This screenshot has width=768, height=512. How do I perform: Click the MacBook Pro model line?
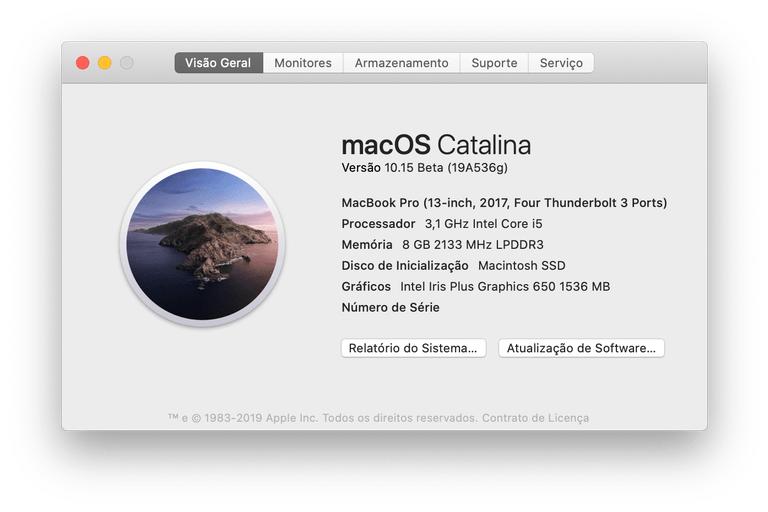(x=504, y=203)
